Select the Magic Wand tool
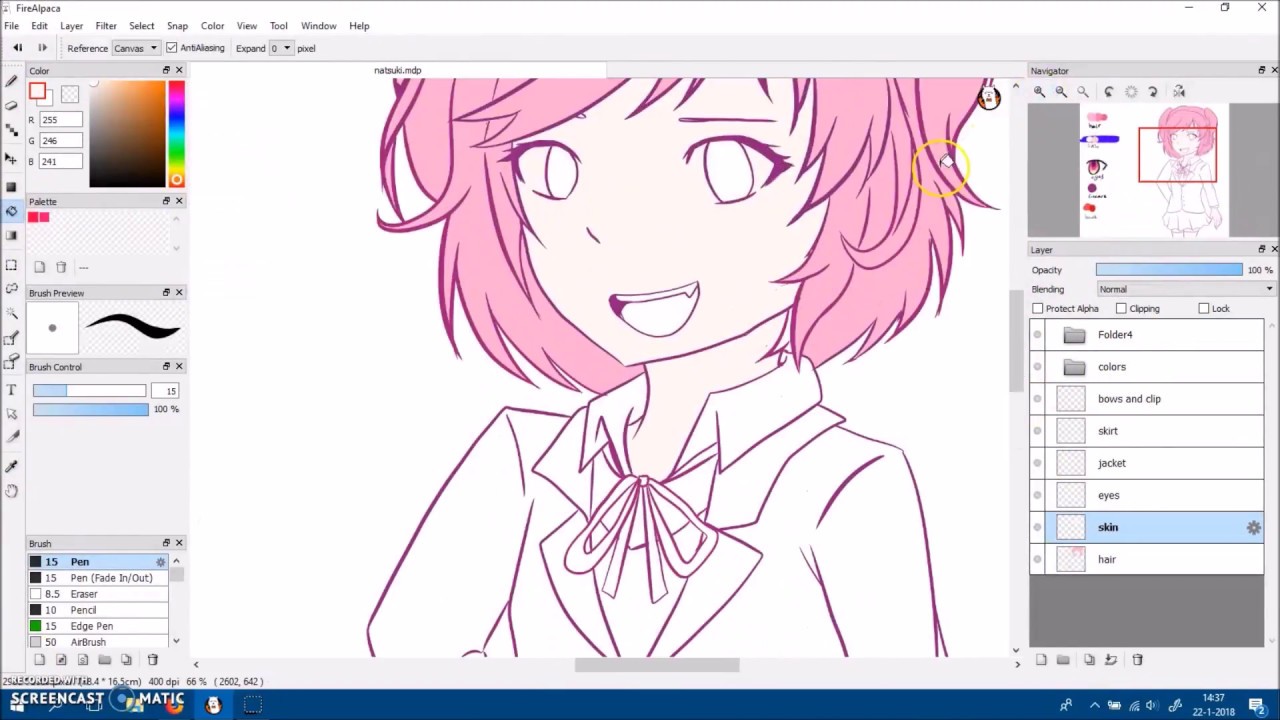This screenshot has height=720, width=1280. 11,313
